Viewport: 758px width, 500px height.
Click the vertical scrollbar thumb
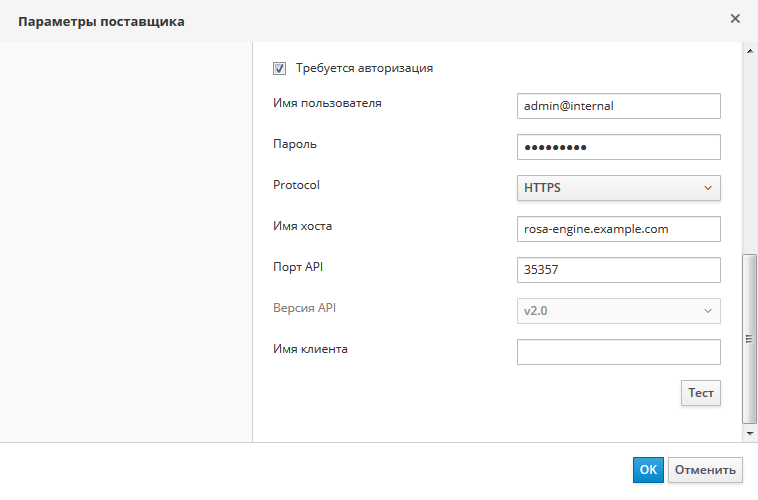click(750, 338)
